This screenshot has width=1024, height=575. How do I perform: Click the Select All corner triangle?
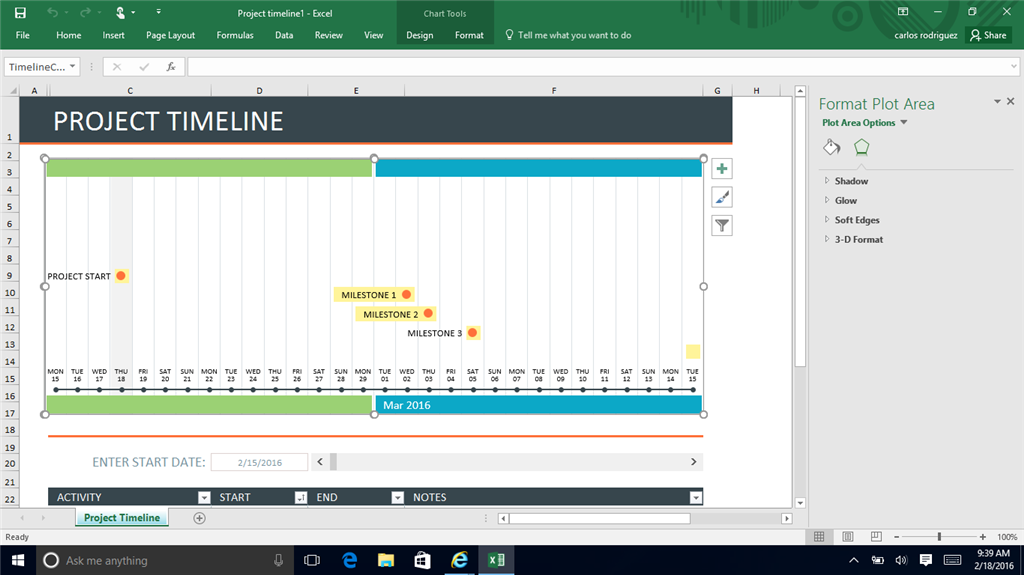(x=12, y=91)
